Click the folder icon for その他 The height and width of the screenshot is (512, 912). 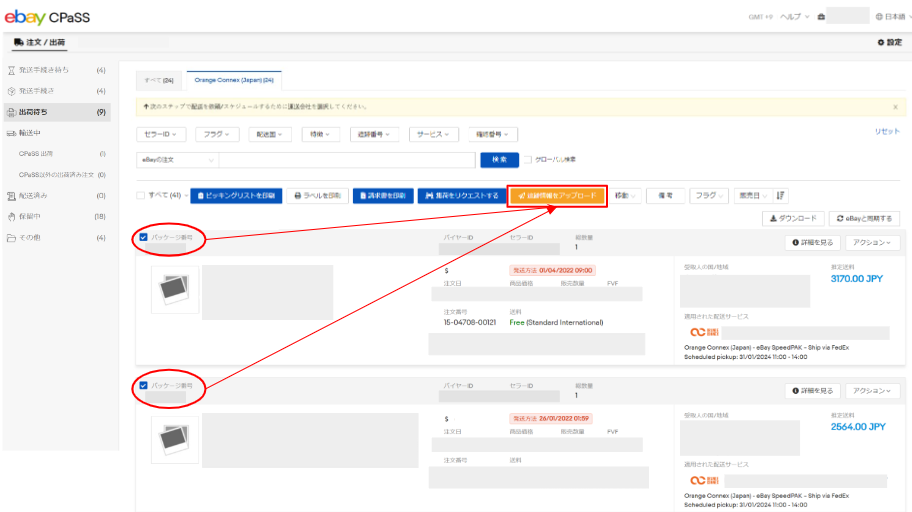pos(11,238)
